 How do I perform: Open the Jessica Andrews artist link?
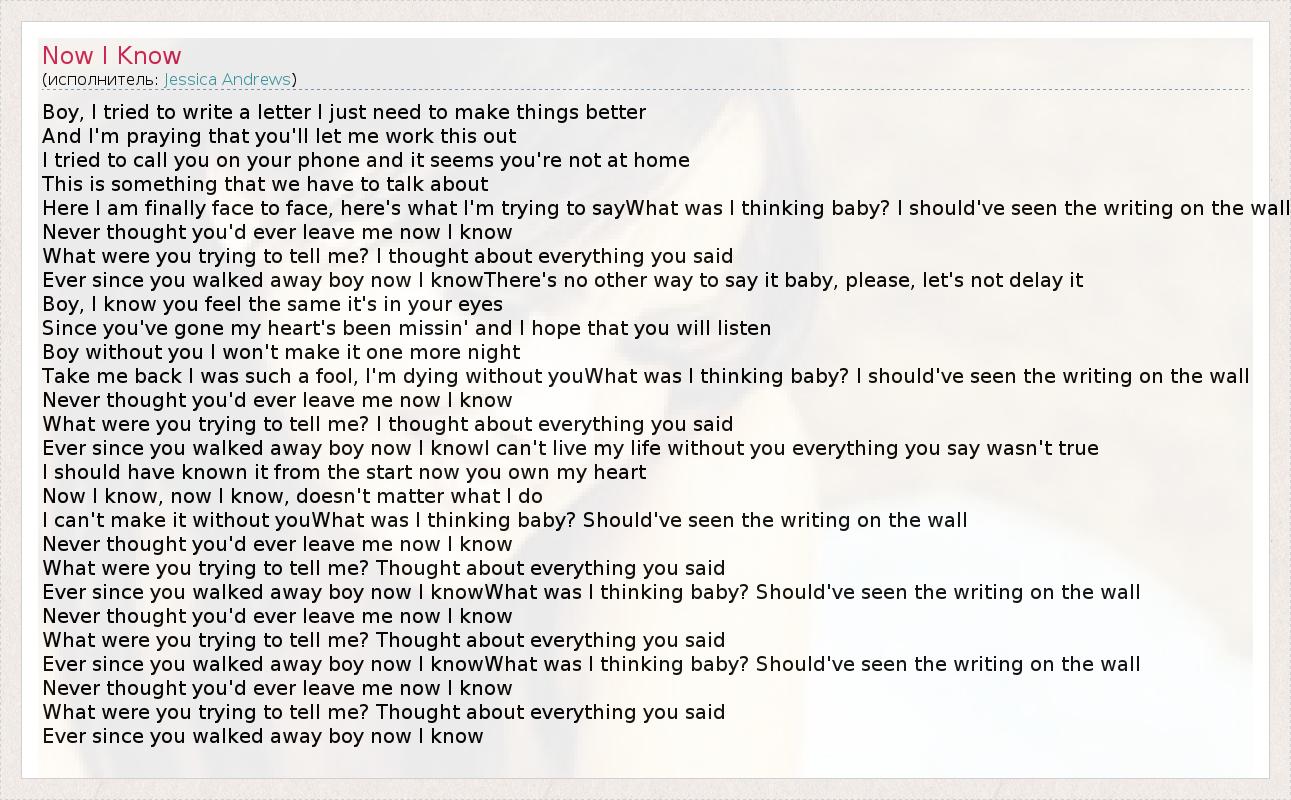pyautogui.click(x=227, y=80)
